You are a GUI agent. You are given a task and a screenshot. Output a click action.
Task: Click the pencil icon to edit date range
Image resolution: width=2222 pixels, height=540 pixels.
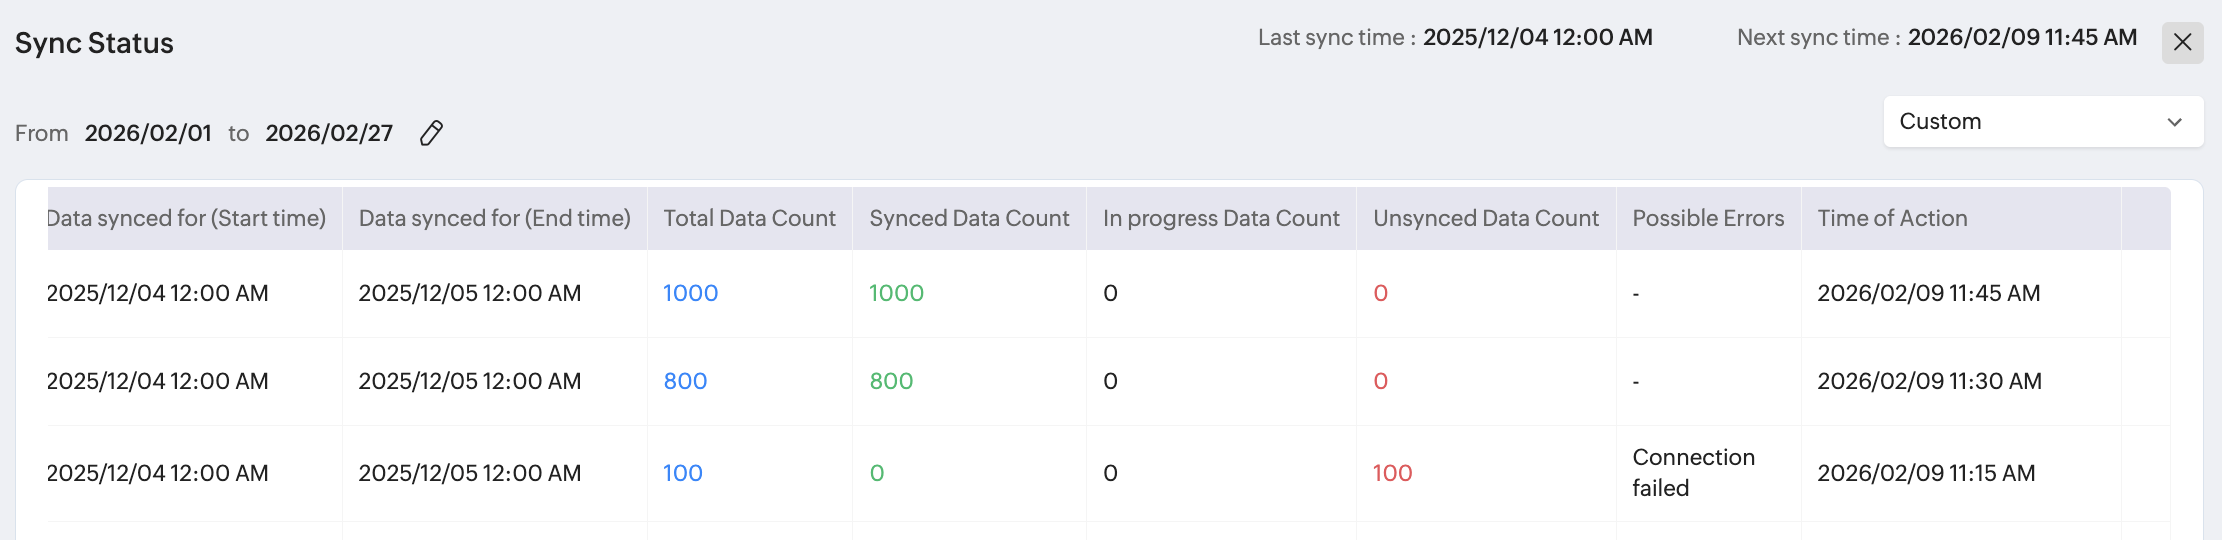pyautogui.click(x=431, y=133)
